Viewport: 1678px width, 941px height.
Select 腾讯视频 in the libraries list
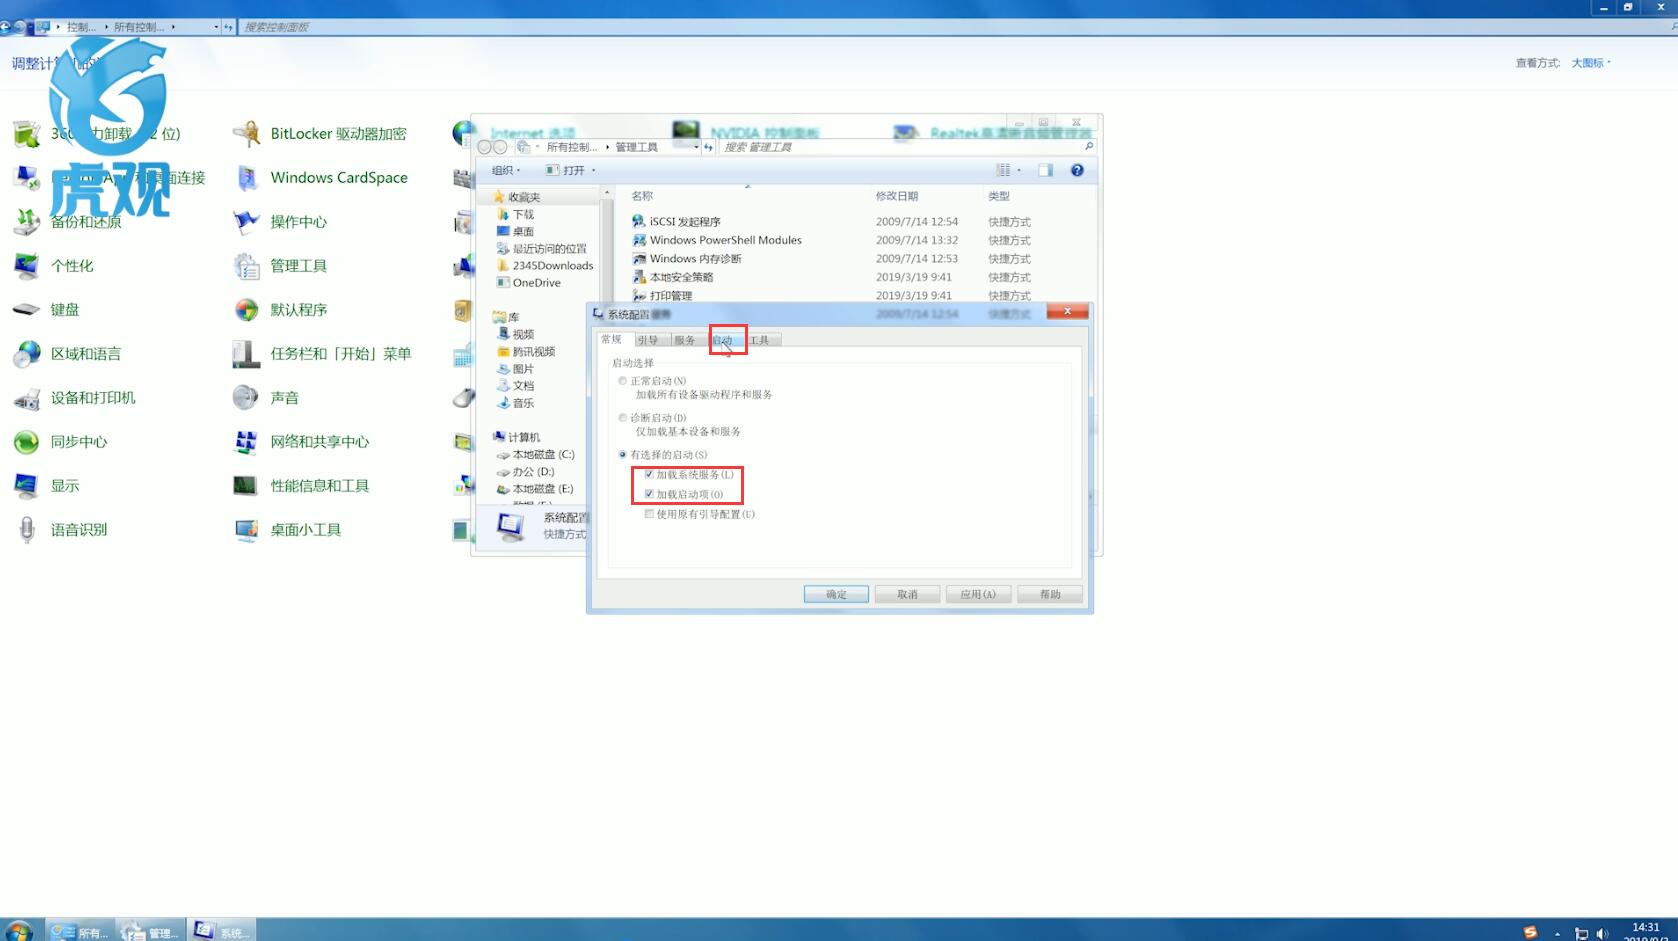click(526, 352)
